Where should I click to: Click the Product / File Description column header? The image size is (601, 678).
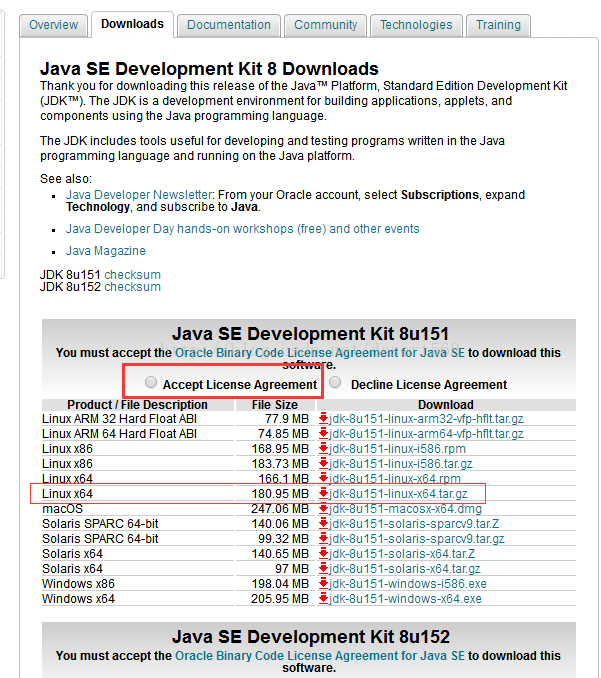coord(138,405)
